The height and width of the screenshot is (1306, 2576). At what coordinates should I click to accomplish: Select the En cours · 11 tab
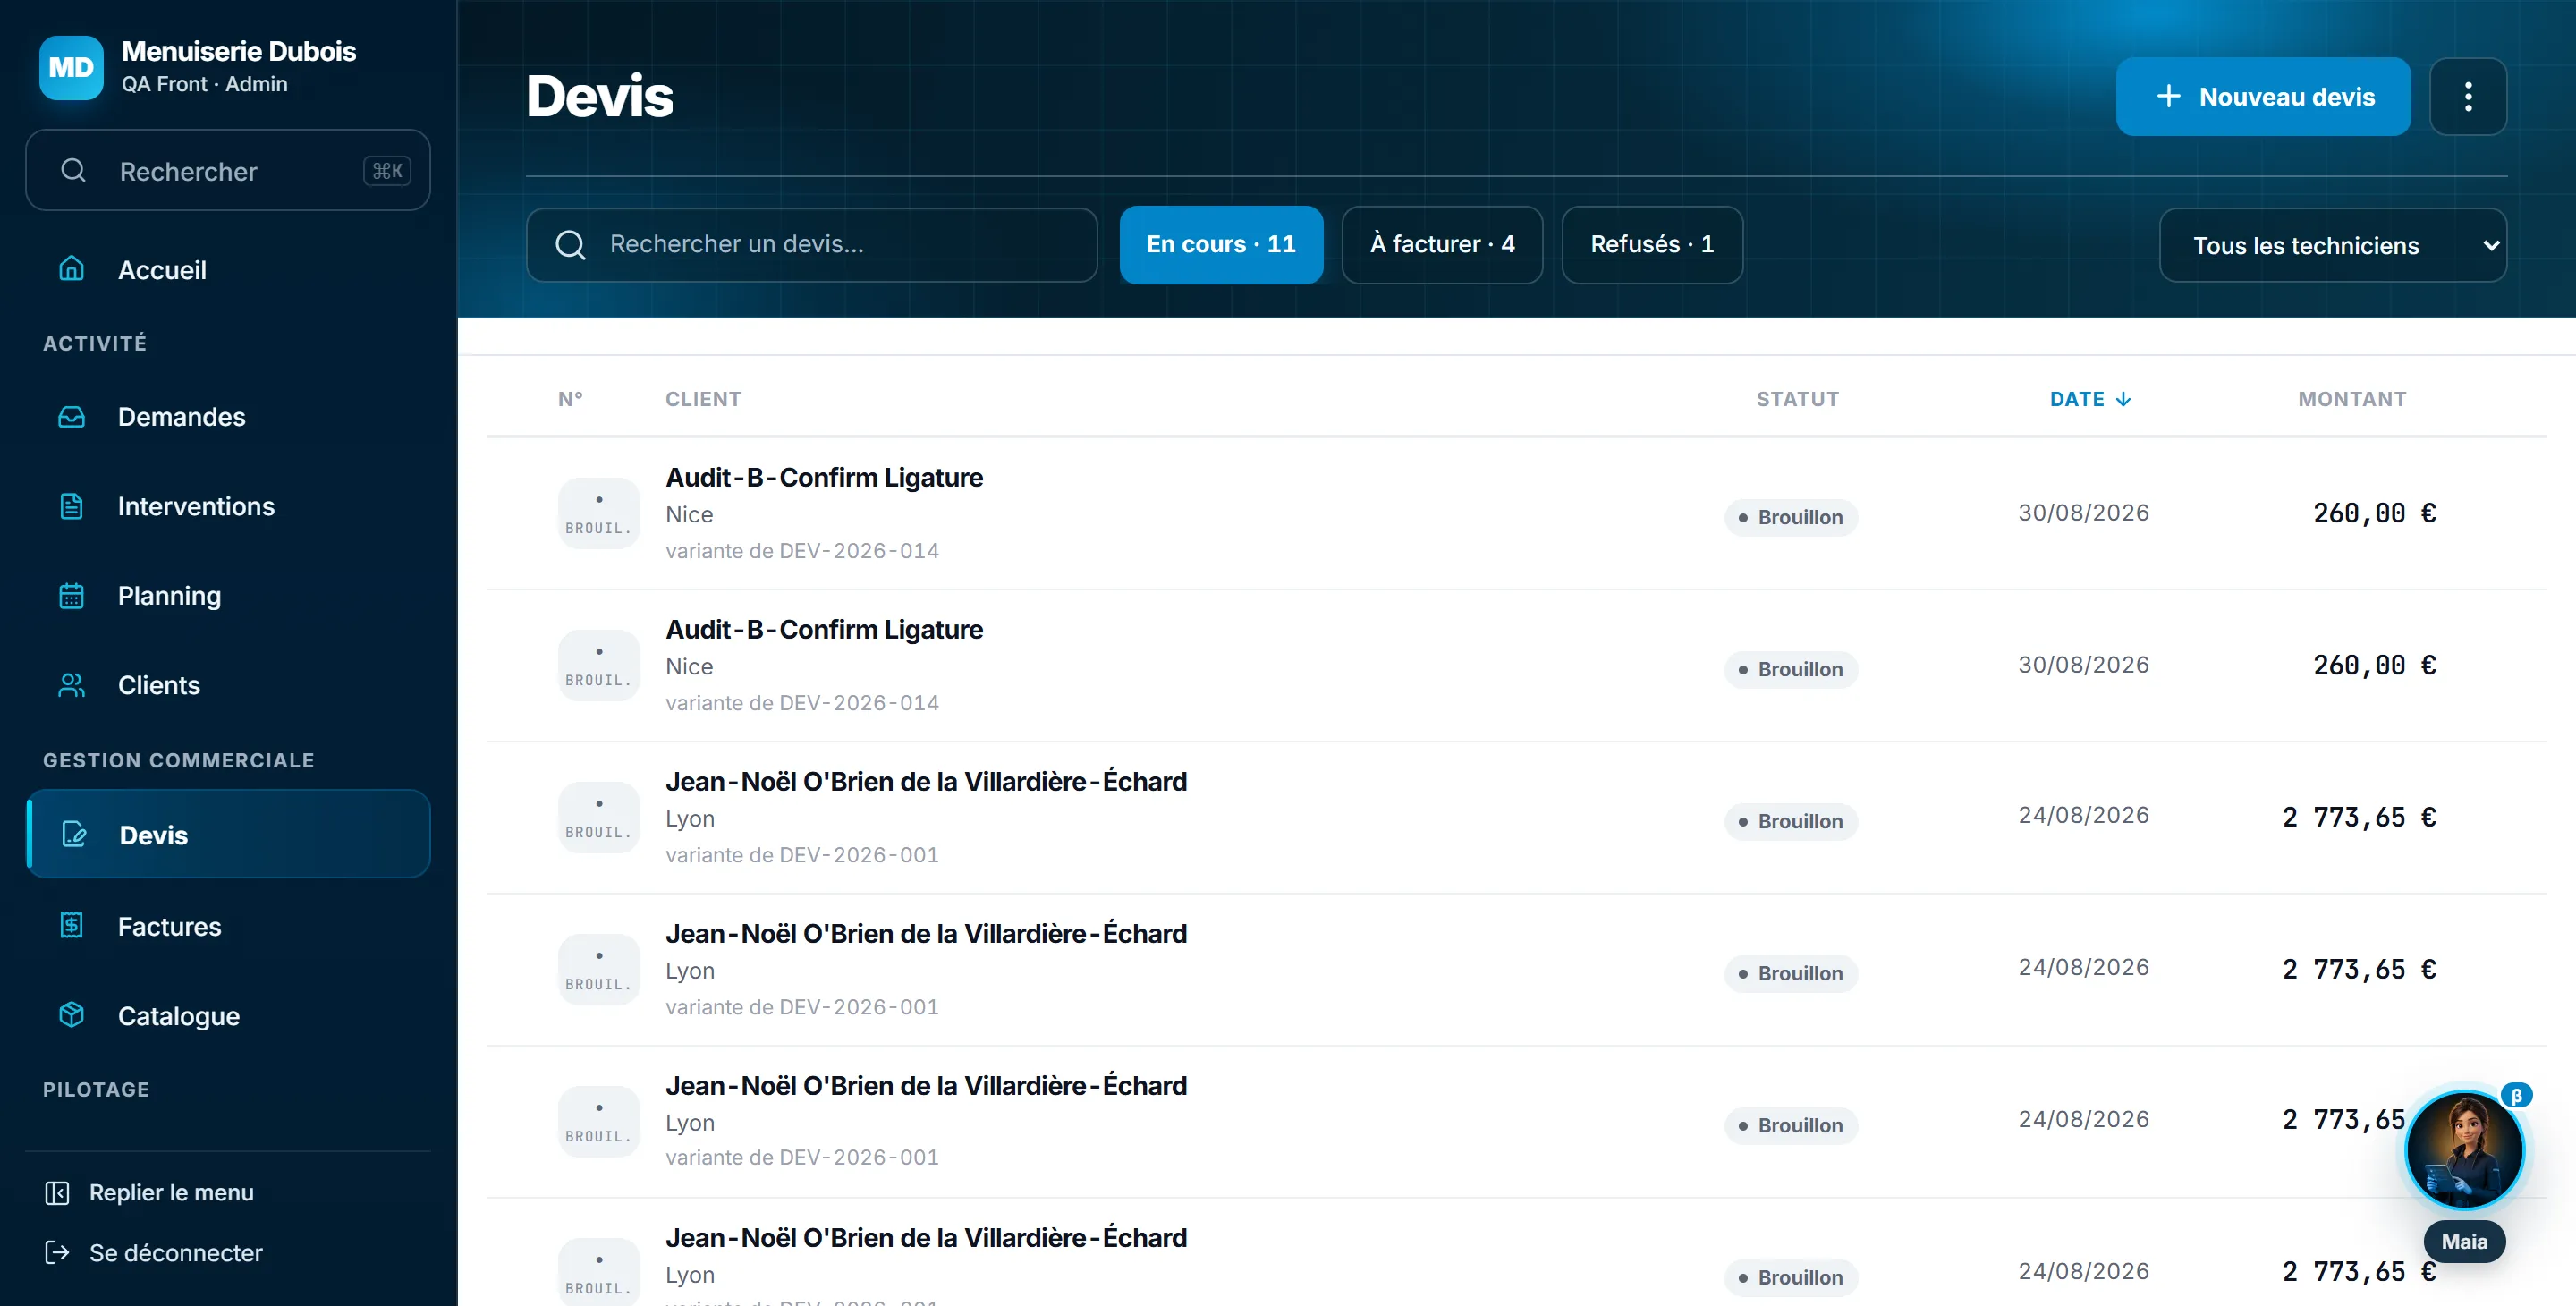click(1220, 244)
